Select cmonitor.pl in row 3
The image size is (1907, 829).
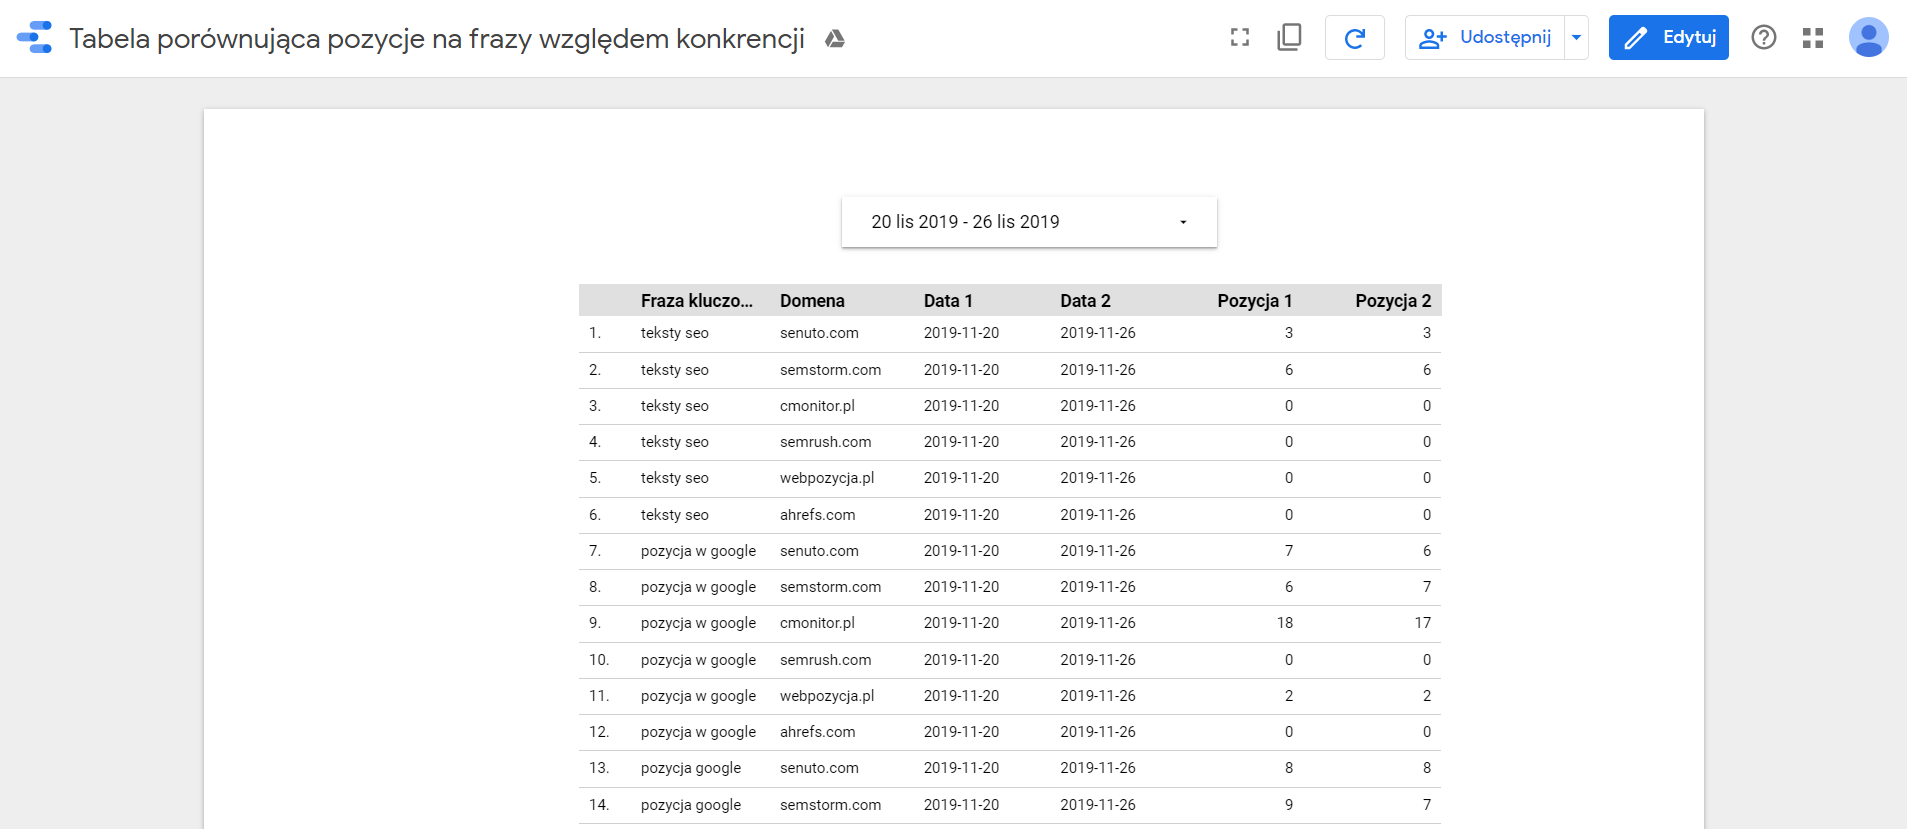pos(817,406)
